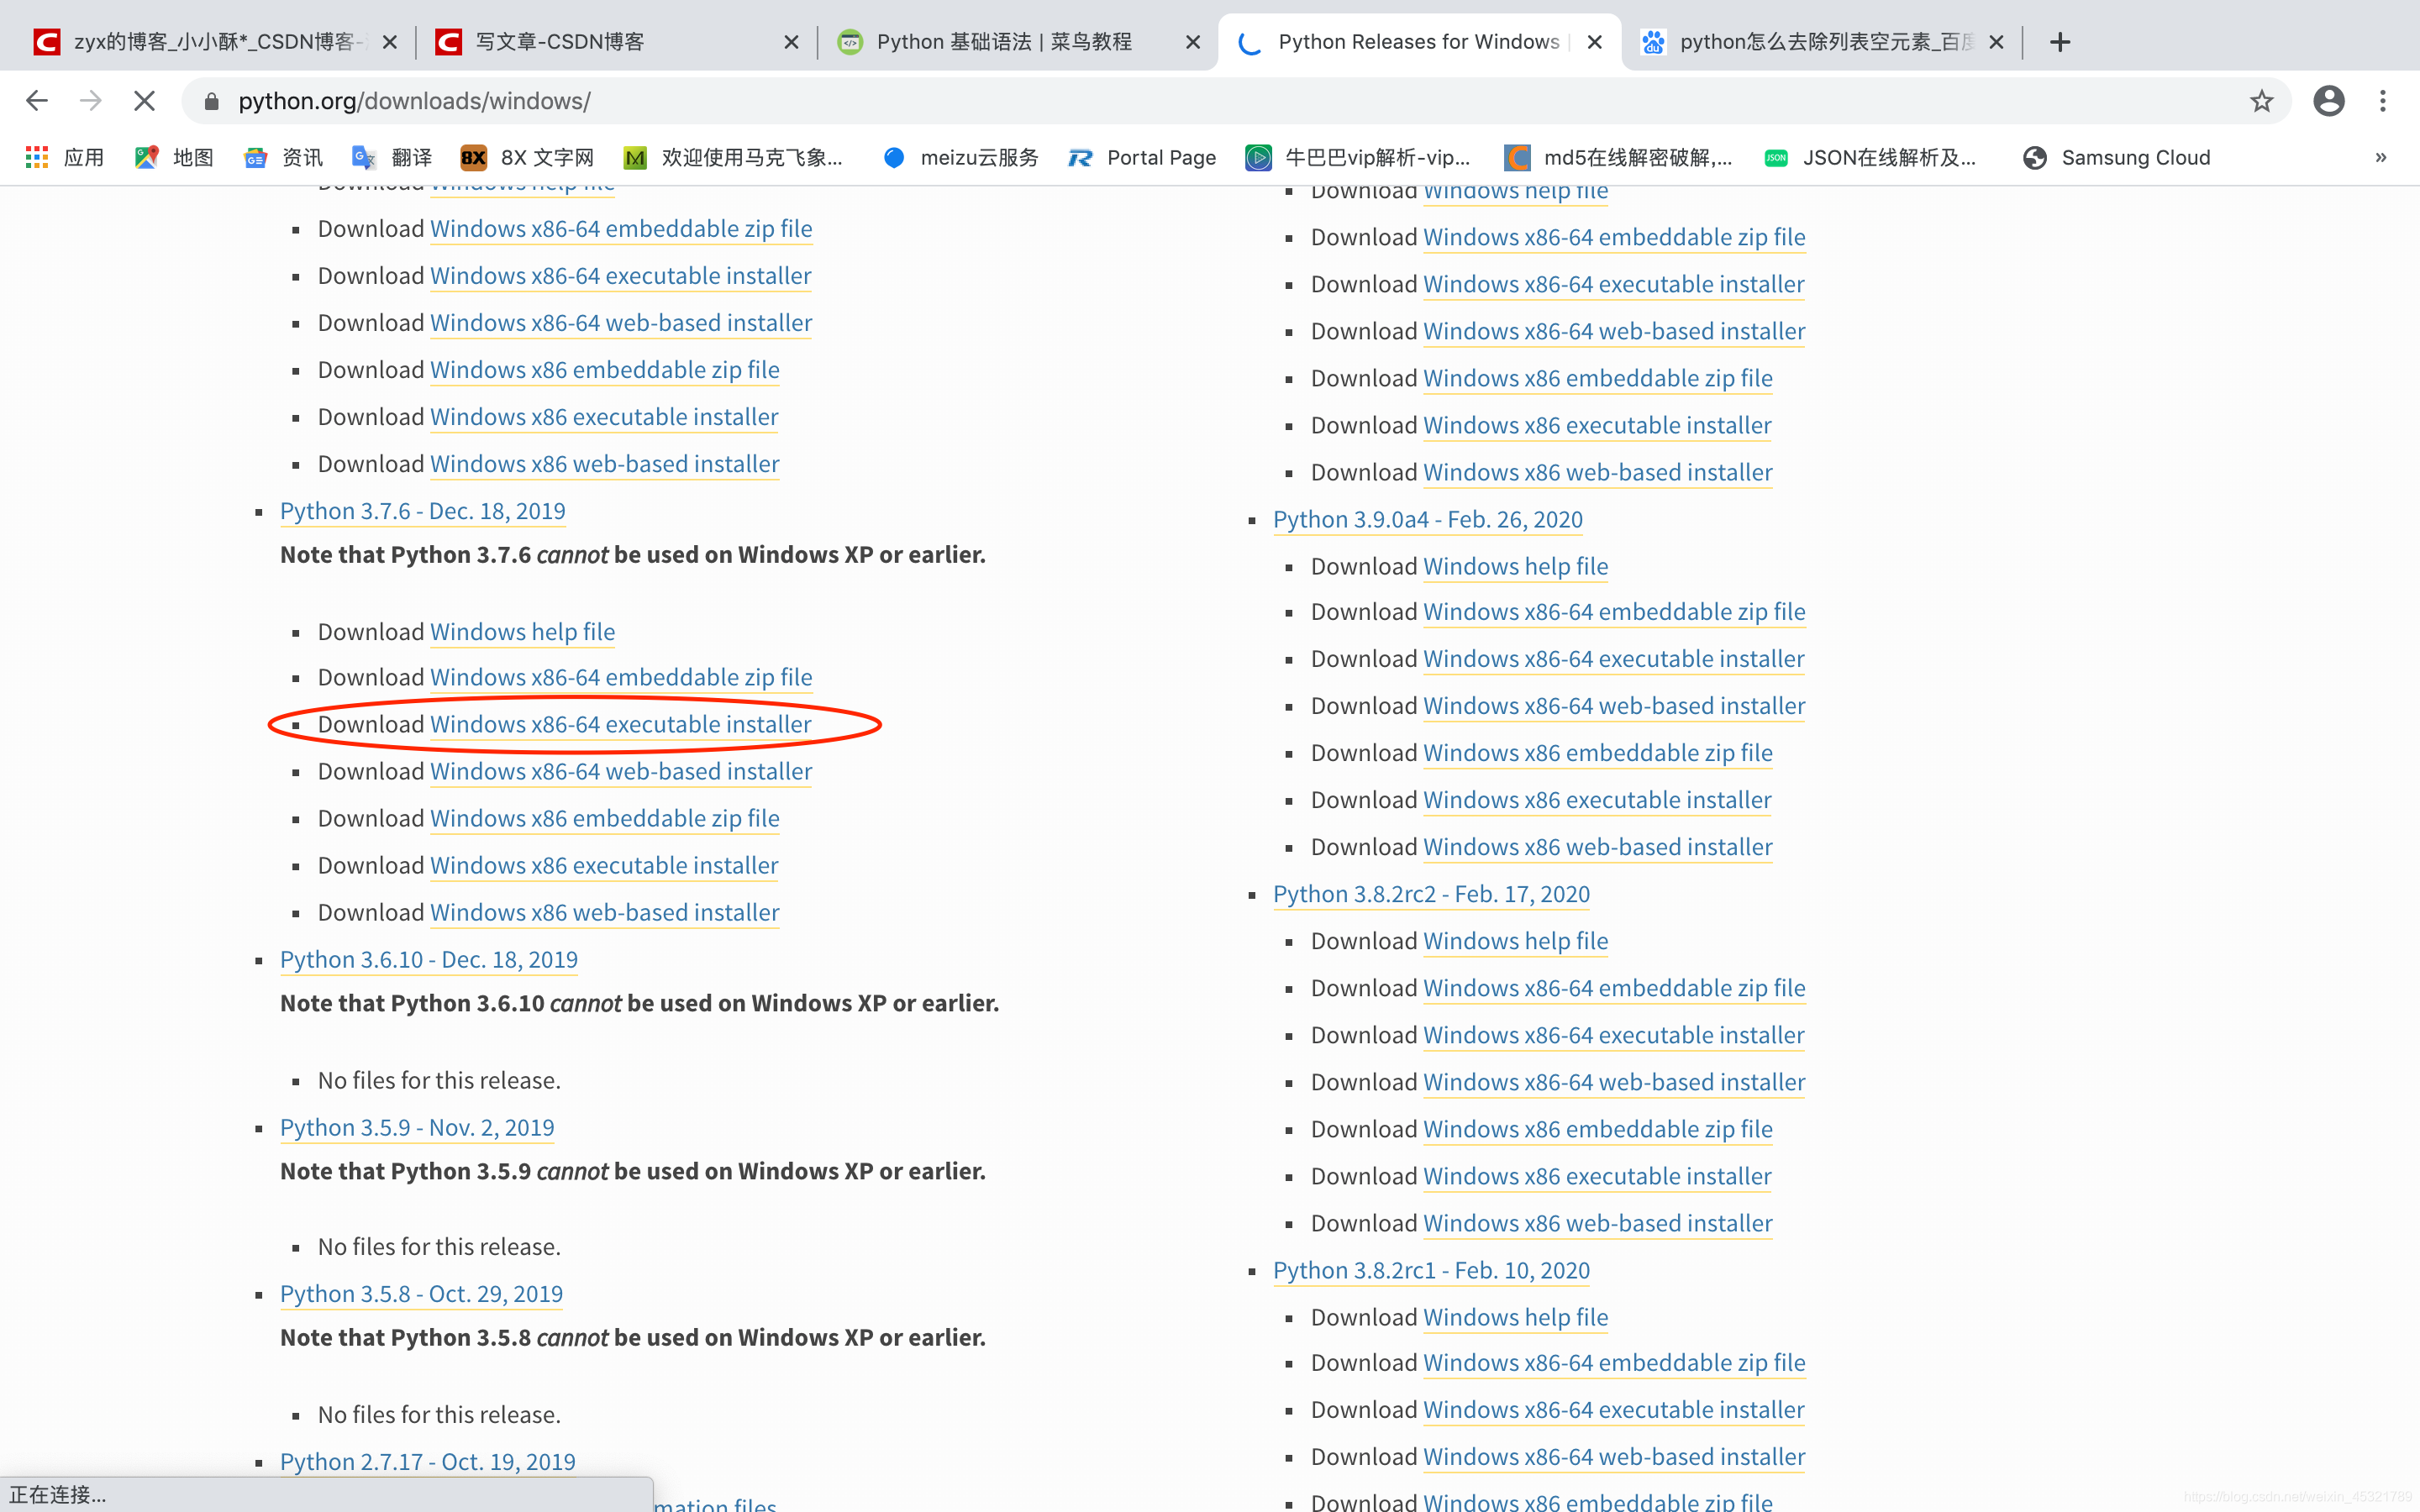
Task: Close the 写文章-CSDN博客 tab
Action: tap(791, 42)
